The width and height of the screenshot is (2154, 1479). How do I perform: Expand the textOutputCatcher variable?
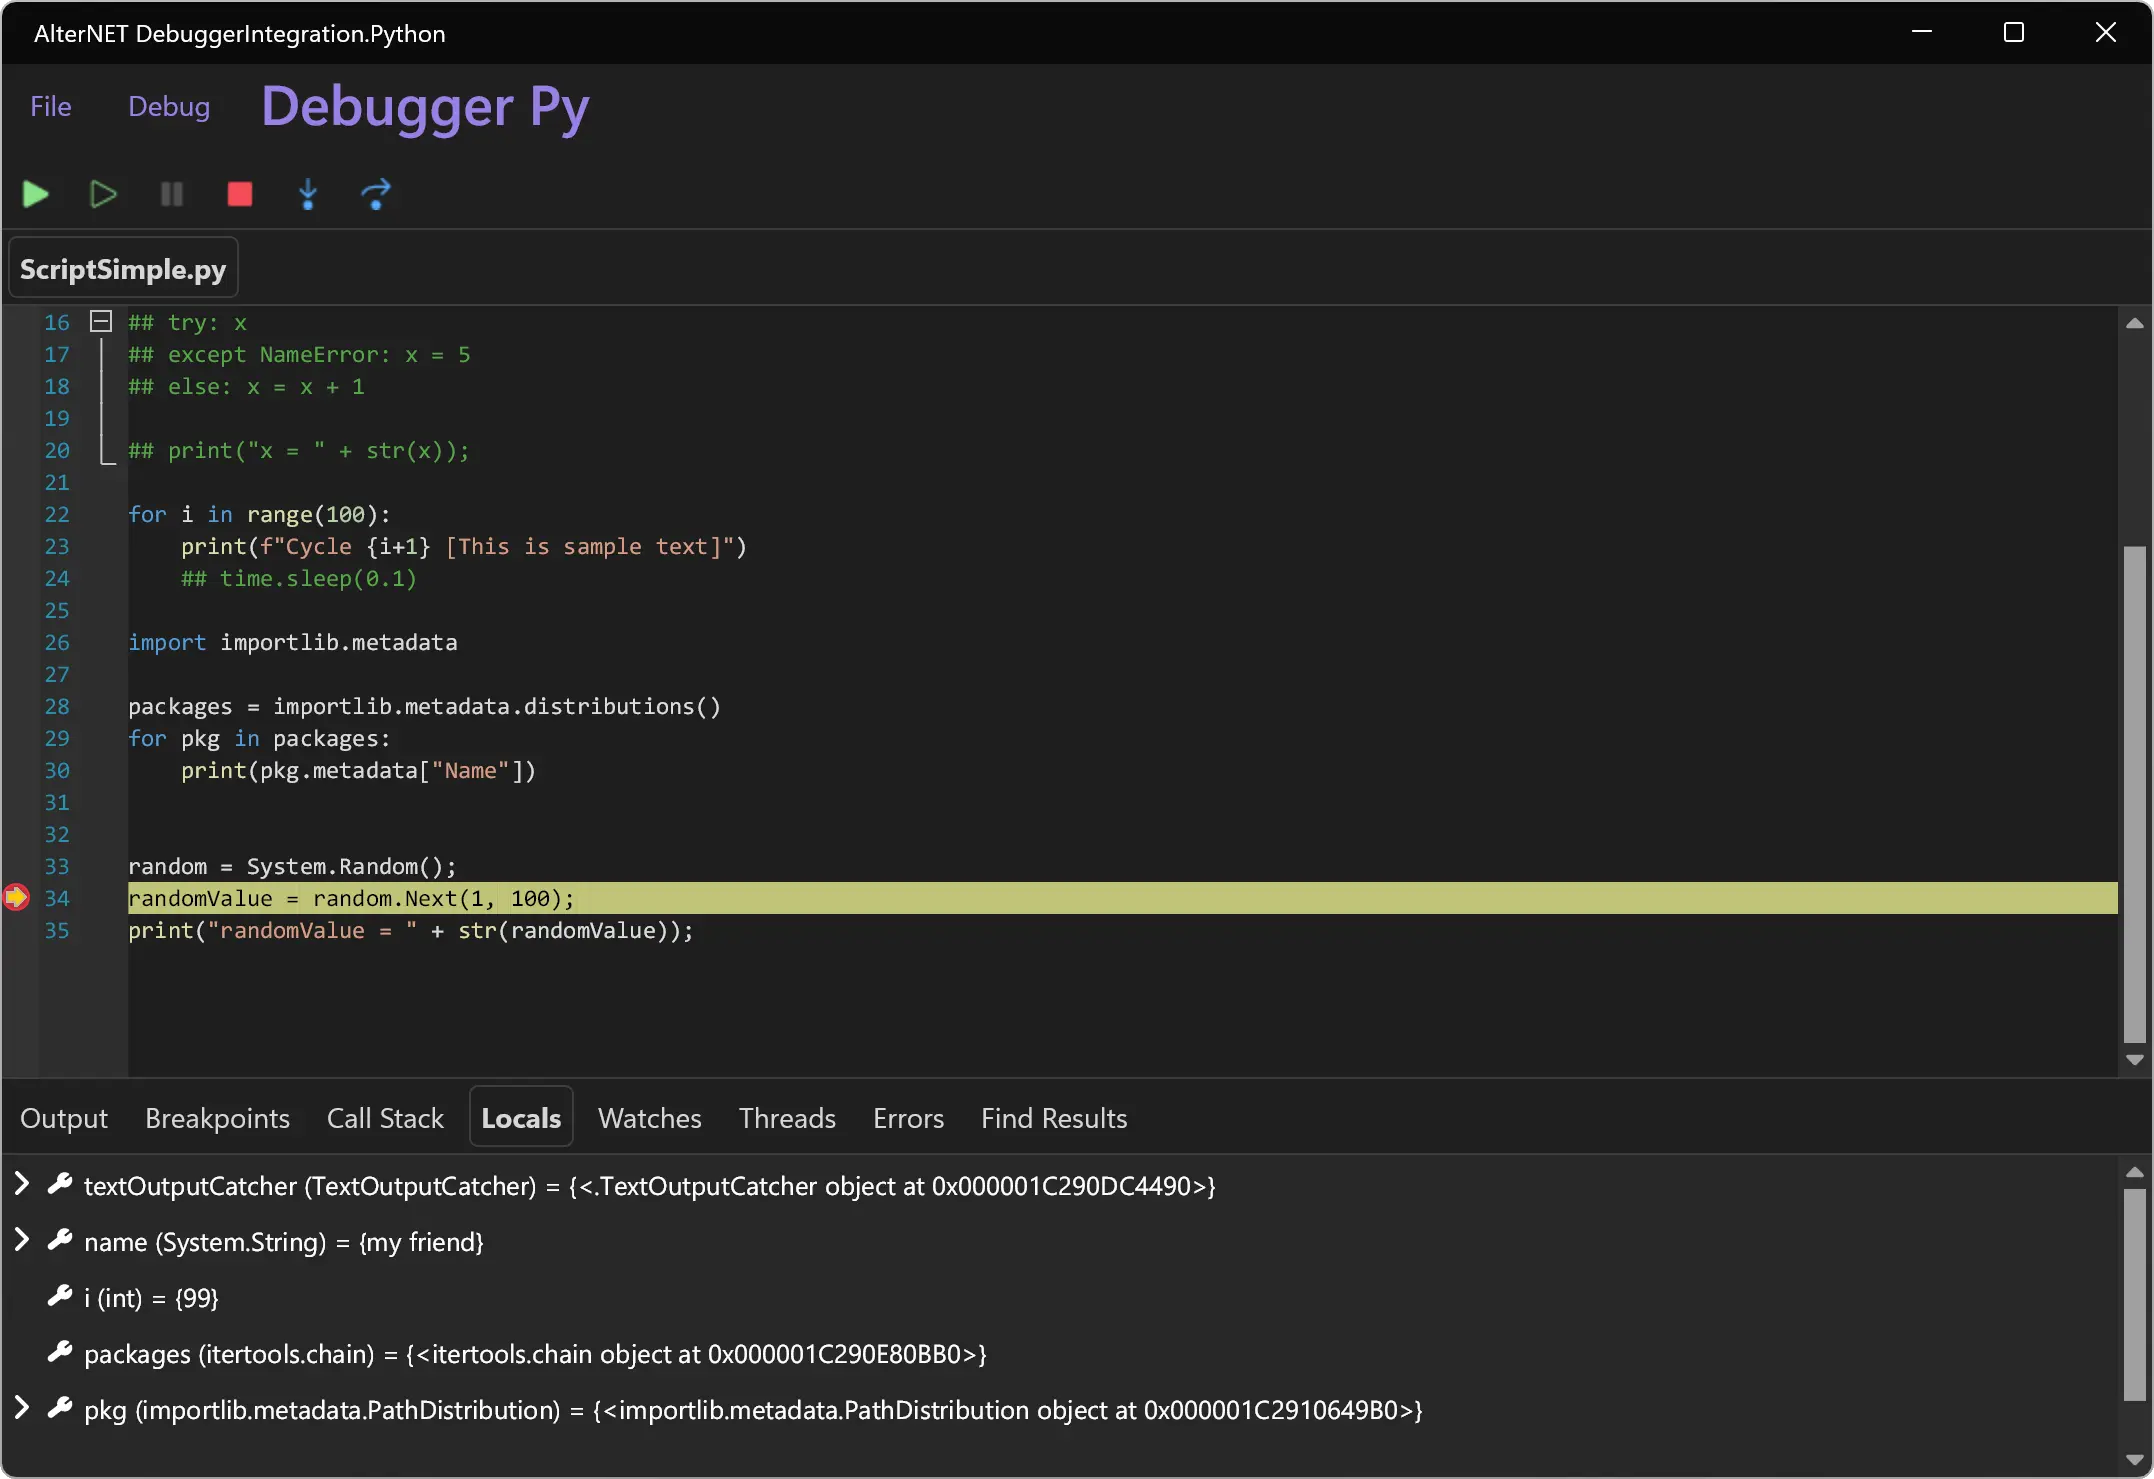(21, 1185)
